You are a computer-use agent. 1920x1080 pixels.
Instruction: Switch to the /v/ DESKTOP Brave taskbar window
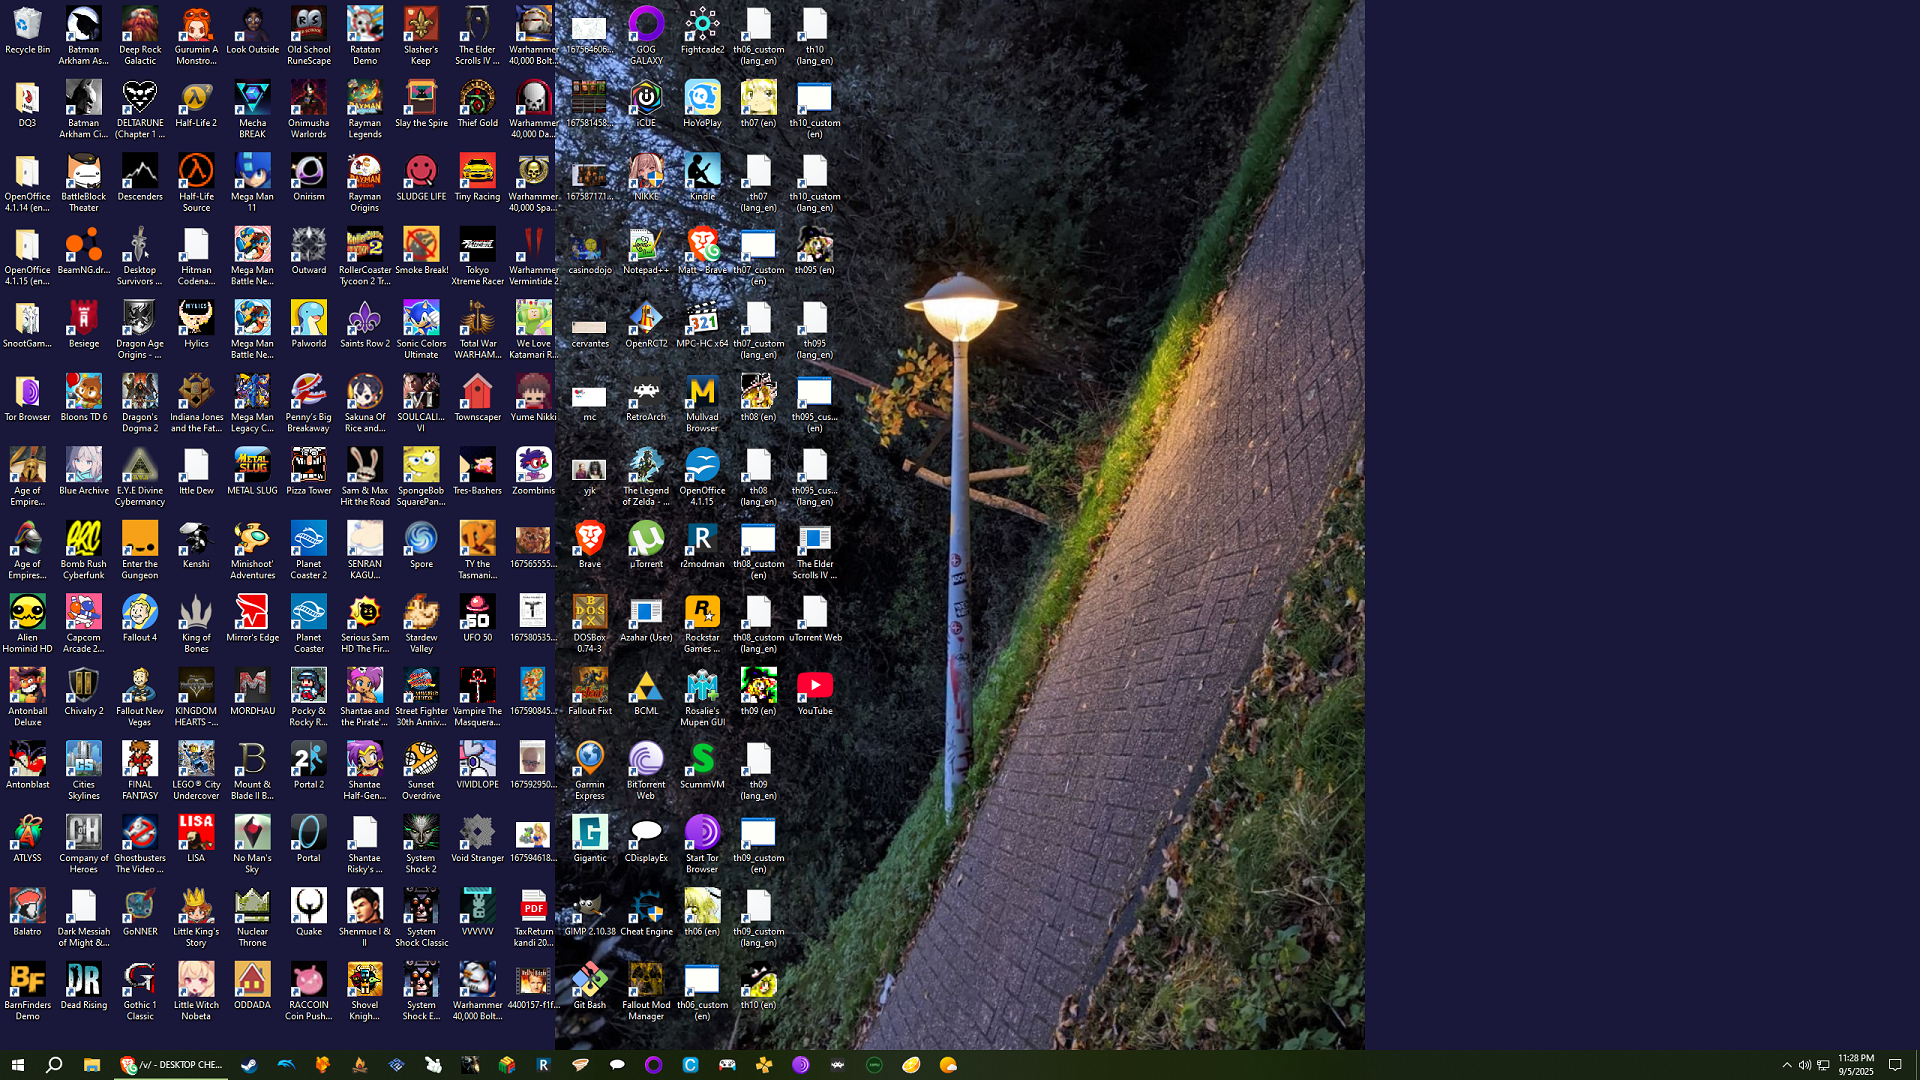point(171,1065)
